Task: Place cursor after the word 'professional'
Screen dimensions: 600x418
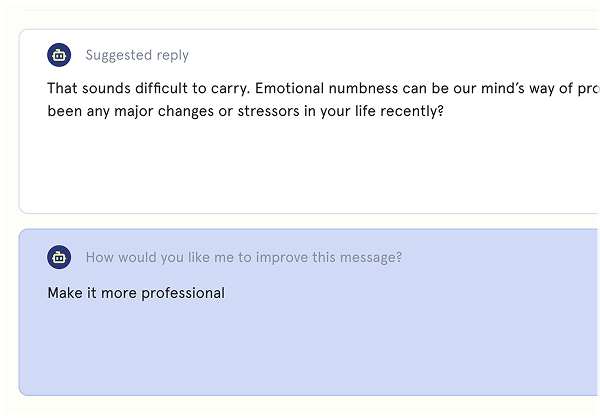Action: point(226,293)
